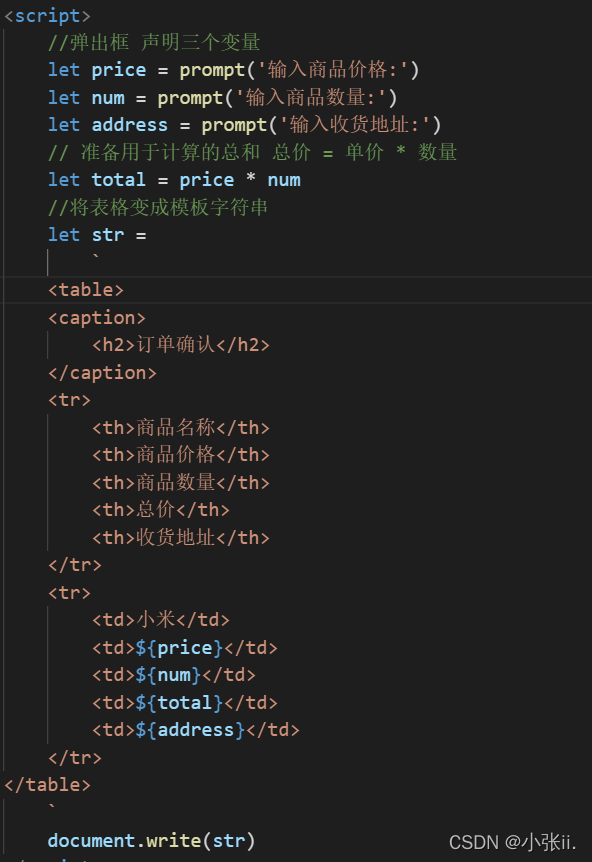Click the opening script tag
Viewport: 592px width, 862px height.
47,15
